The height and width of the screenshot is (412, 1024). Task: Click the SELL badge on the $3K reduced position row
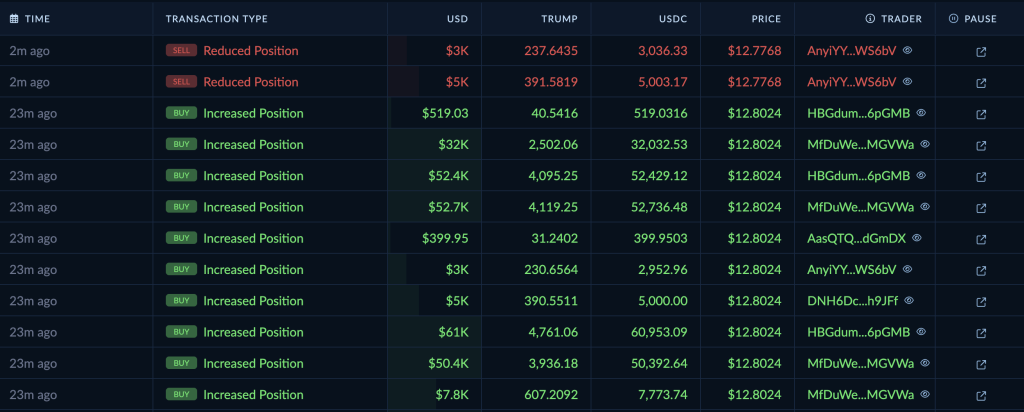tap(182, 50)
